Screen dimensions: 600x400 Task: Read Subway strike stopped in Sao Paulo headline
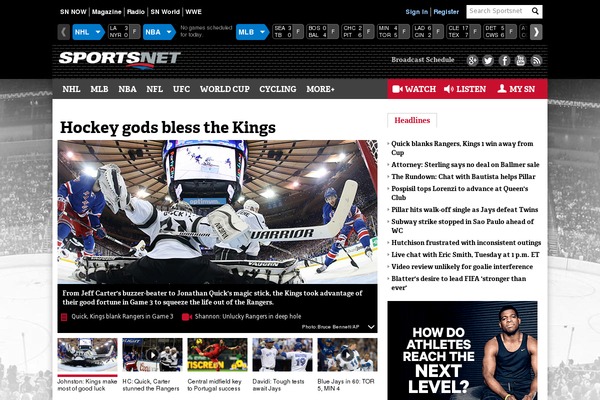(x=462, y=226)
